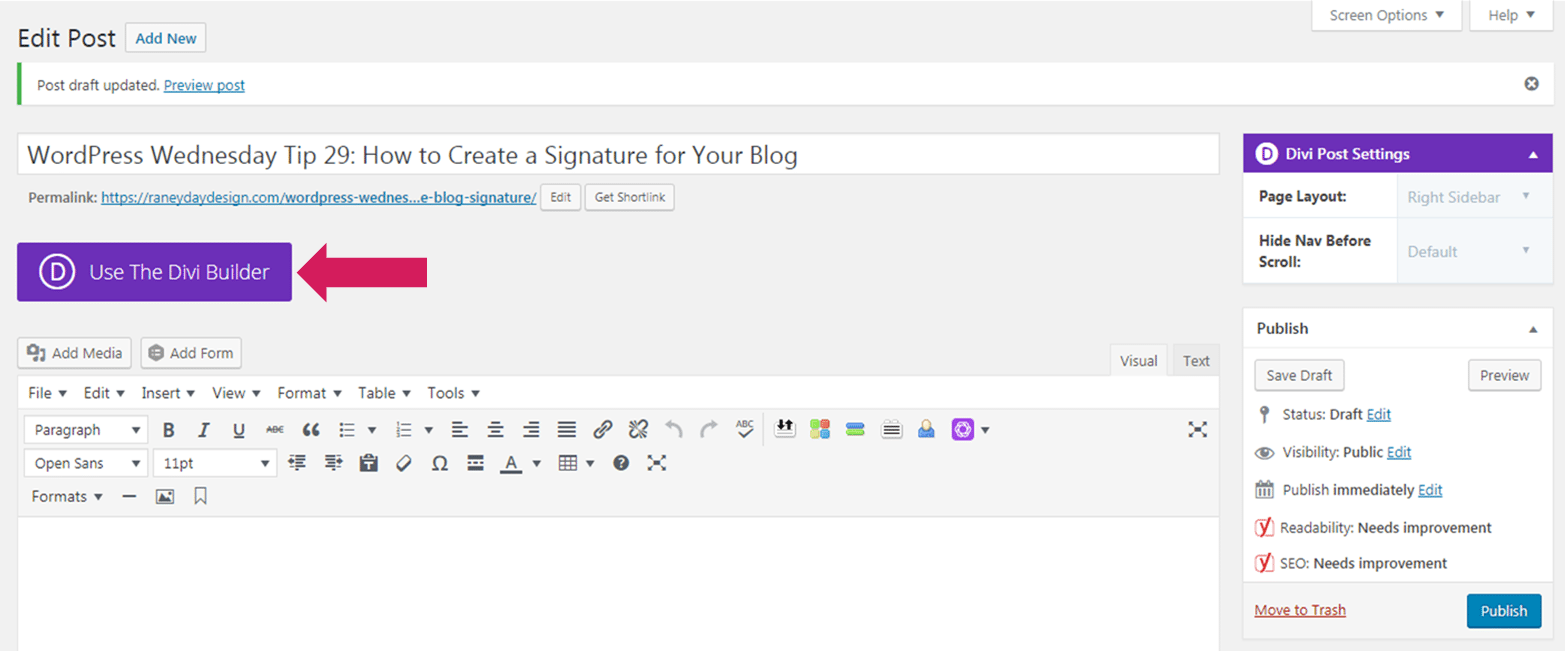Image resolution: width=1565 pixels, height=651 pixels.
Task: Run the ABC spellcheck tool
Action: click(x=745, y=429)
